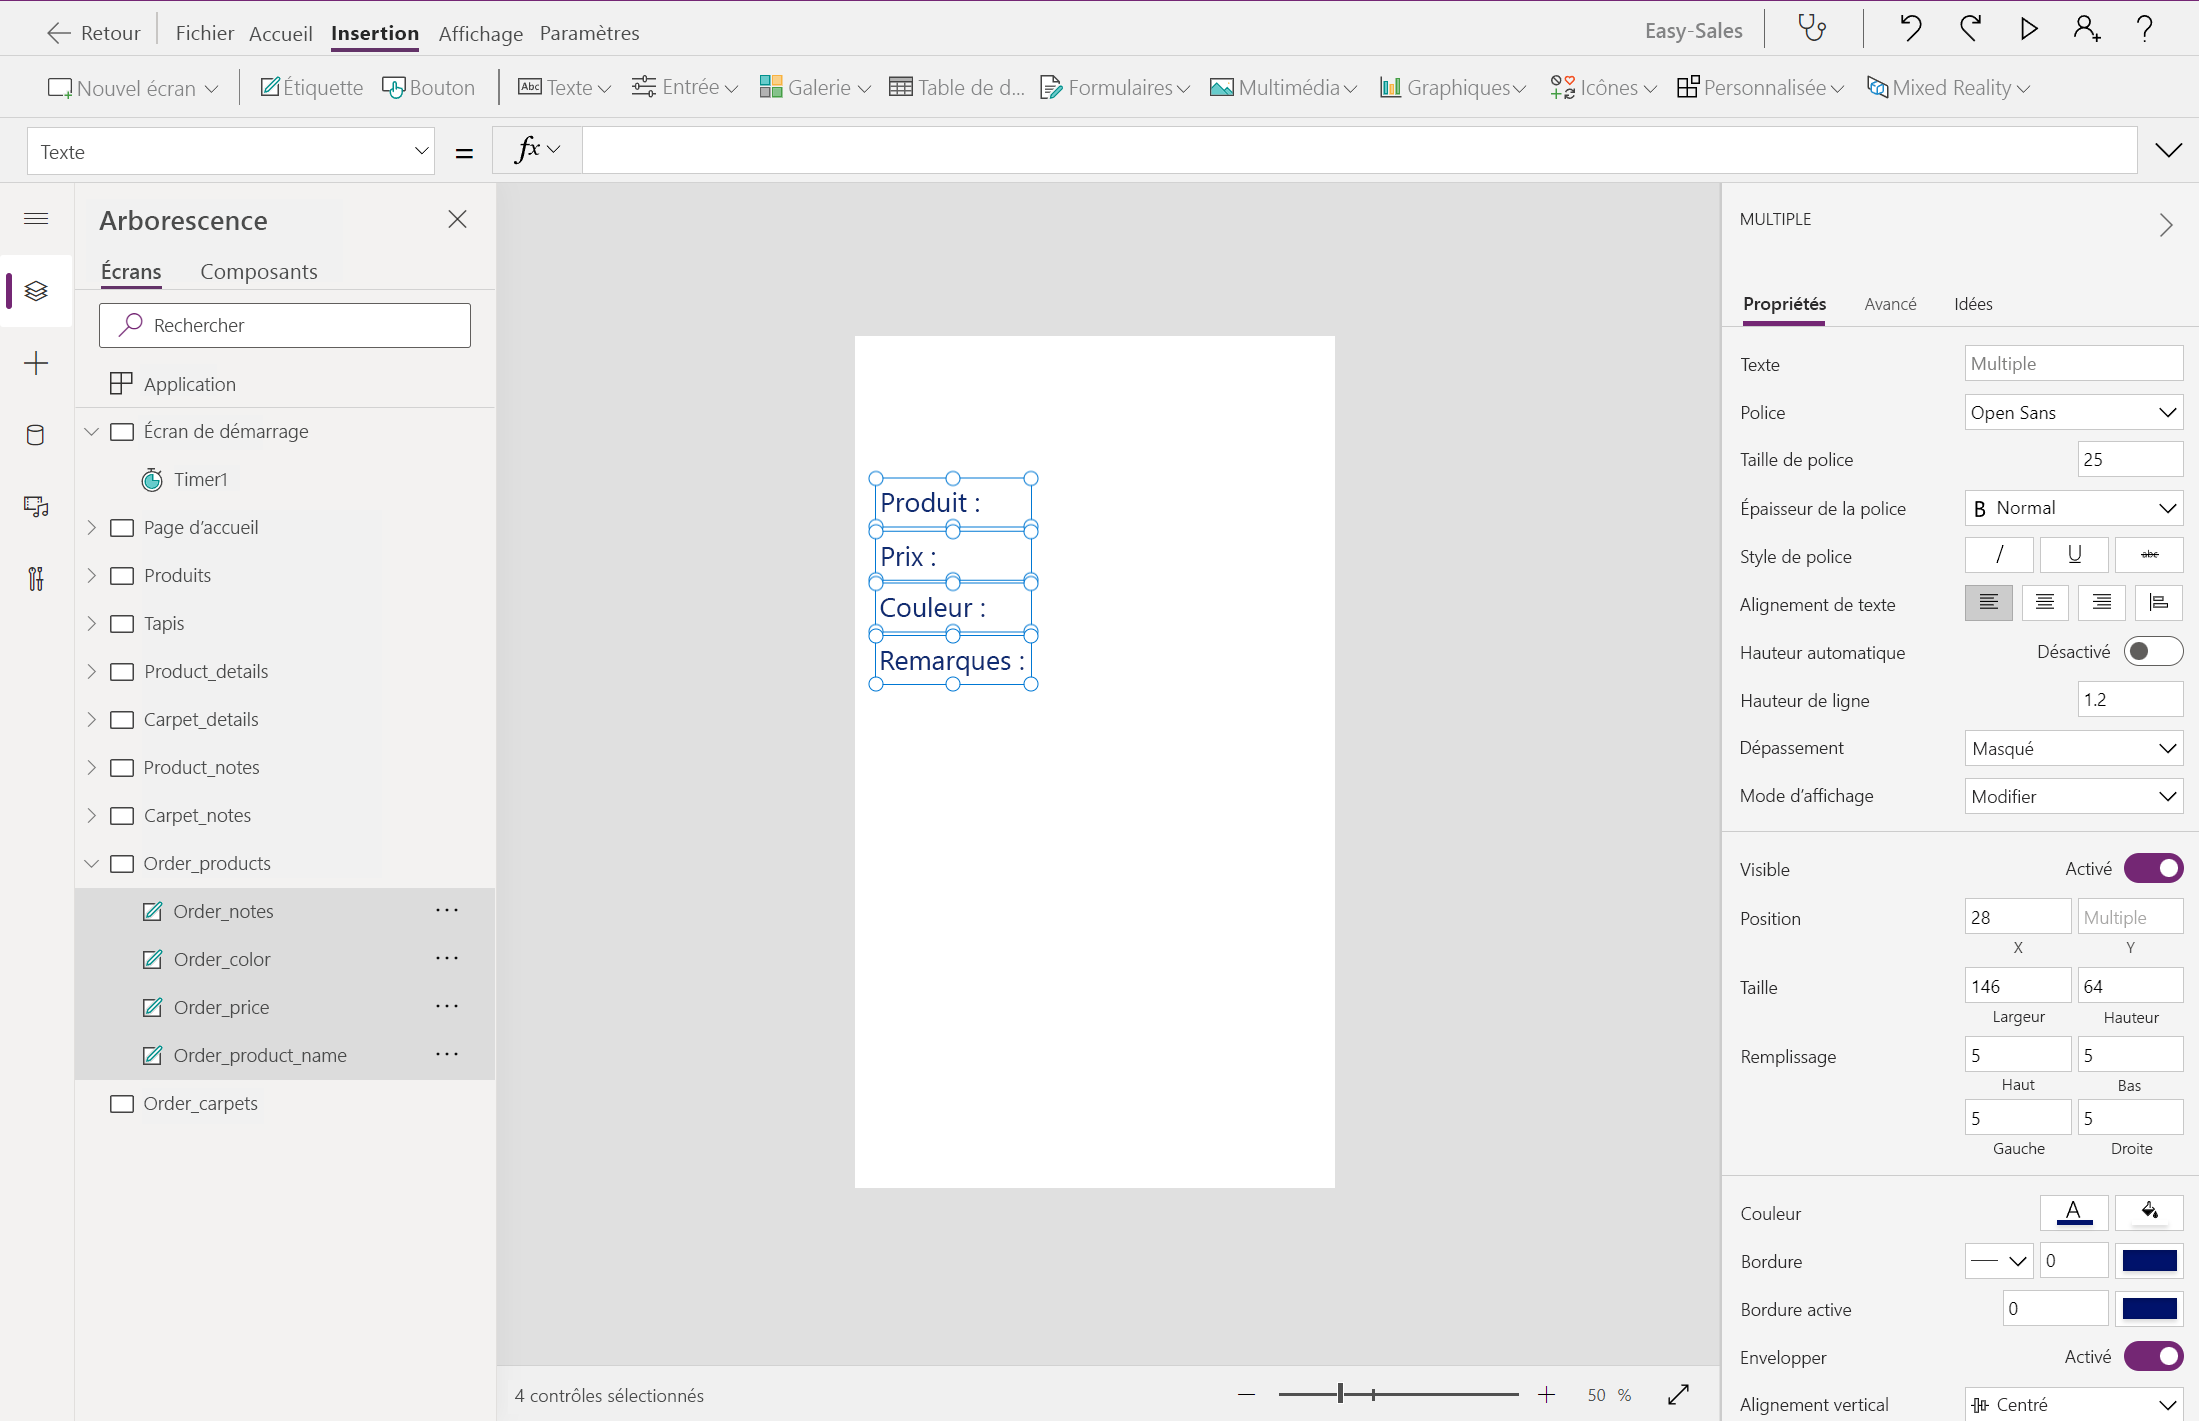Open the Data cylinder icon

coord(36,435)
